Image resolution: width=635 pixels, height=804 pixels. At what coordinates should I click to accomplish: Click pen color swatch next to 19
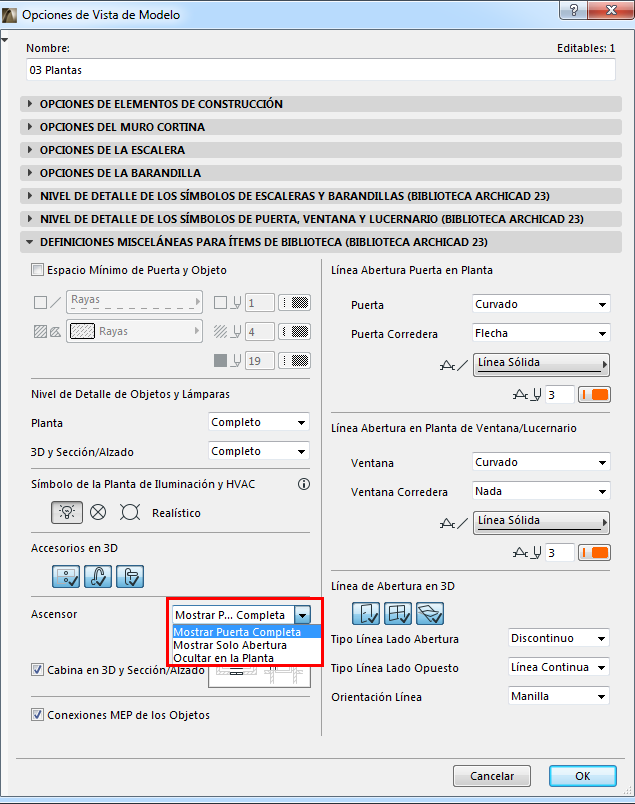pyautogui.click(x=294, y=360)
